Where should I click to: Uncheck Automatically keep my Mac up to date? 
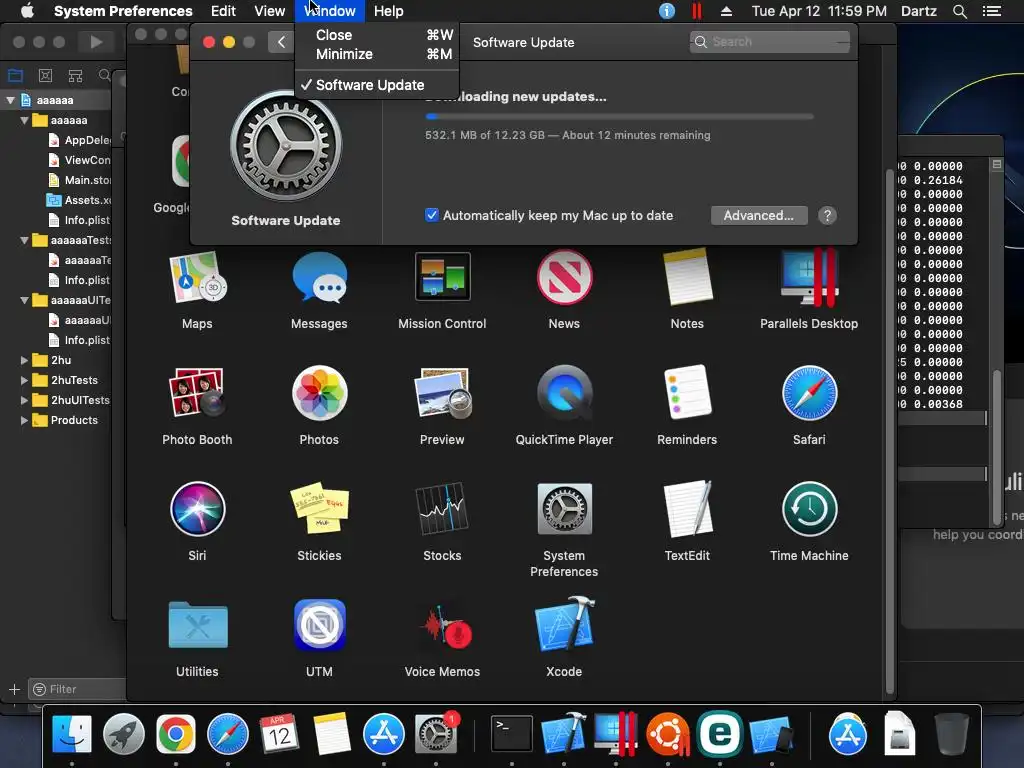(x=432, y=215)
